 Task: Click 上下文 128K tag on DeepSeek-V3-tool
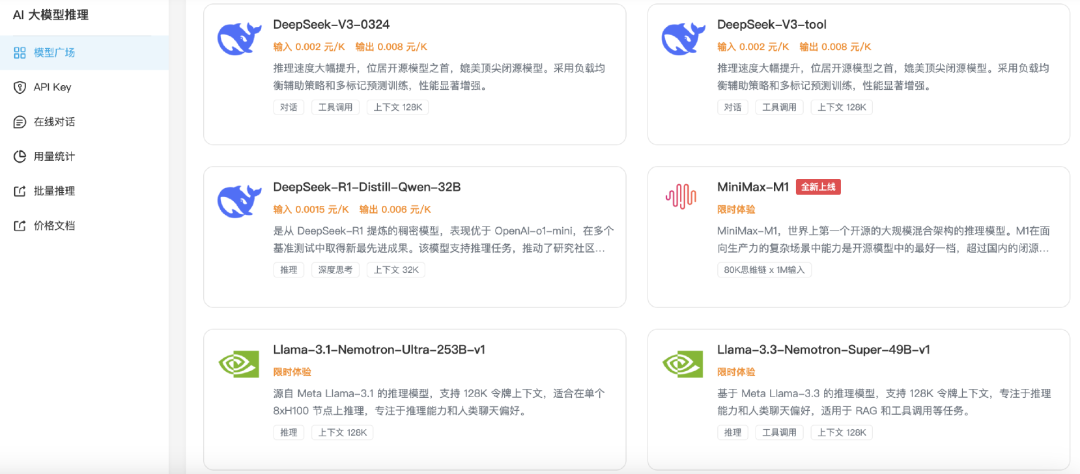tap(842, 107)
